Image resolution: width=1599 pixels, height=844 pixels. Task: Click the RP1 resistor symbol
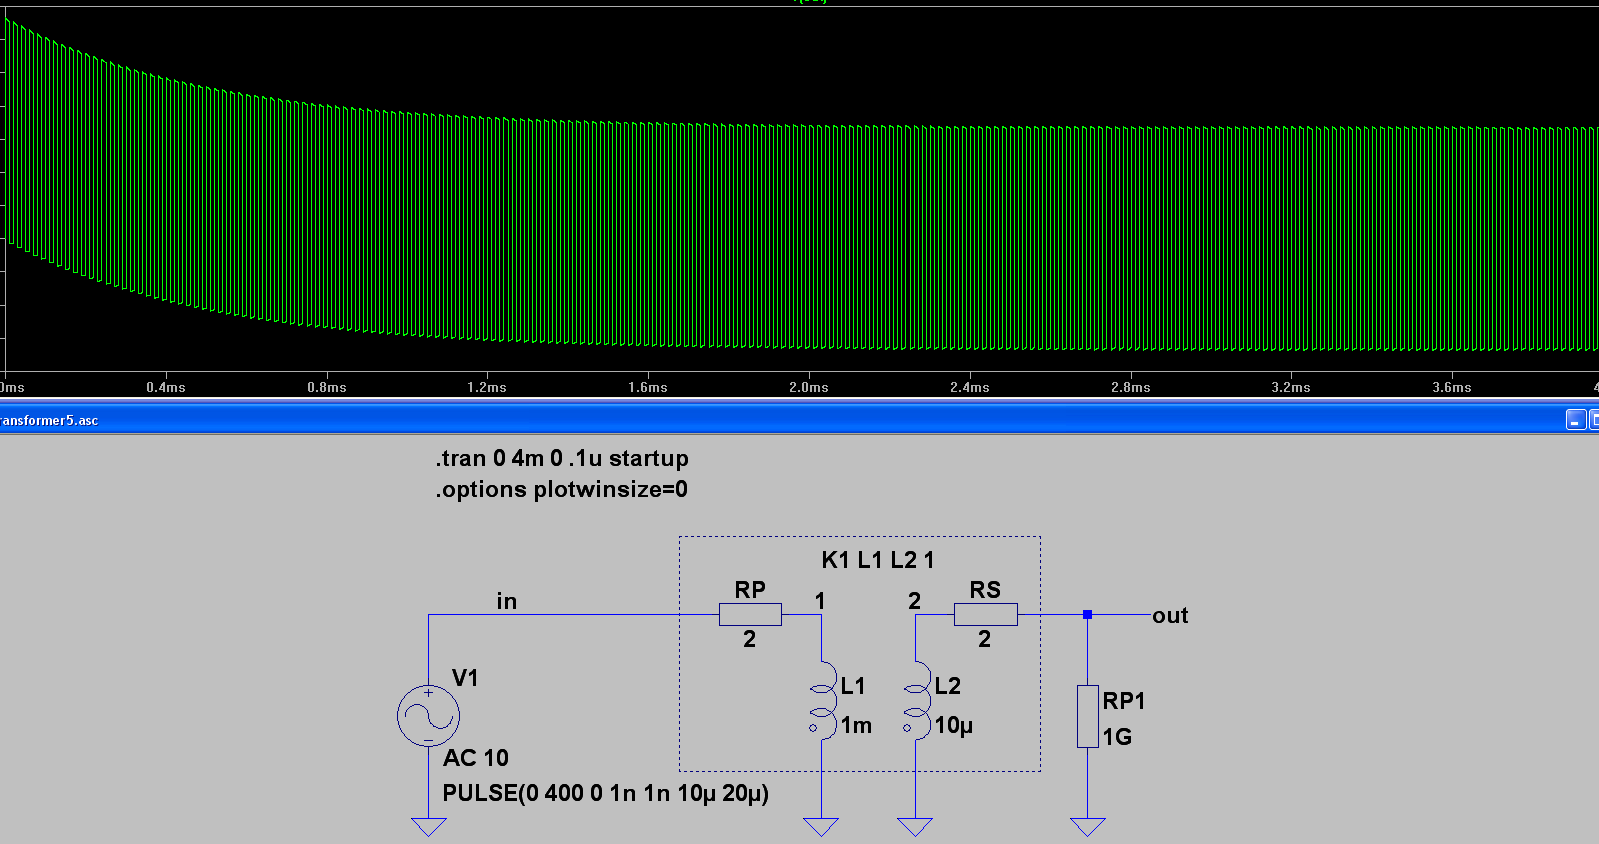tap(1088, 716)
